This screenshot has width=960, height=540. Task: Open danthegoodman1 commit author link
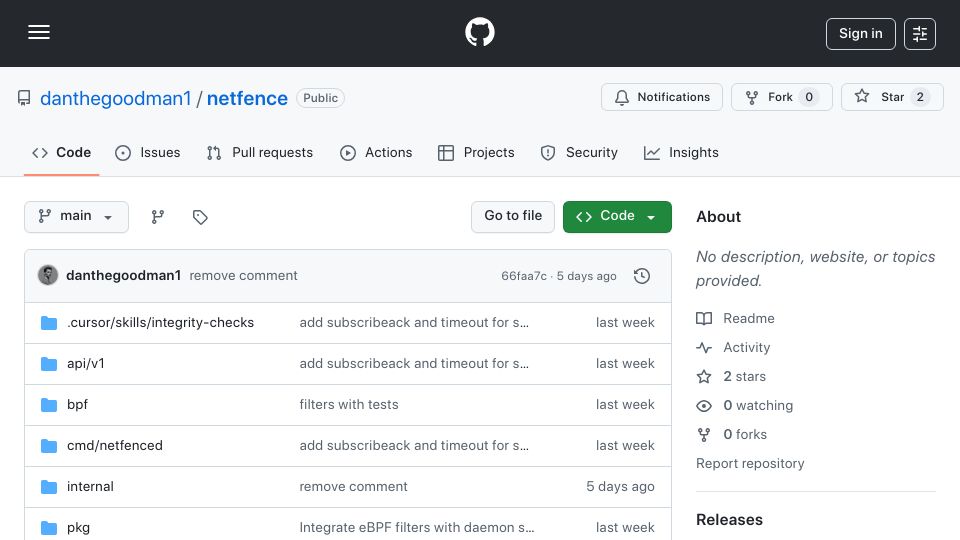pyautogui.click(x=123, y=276)
